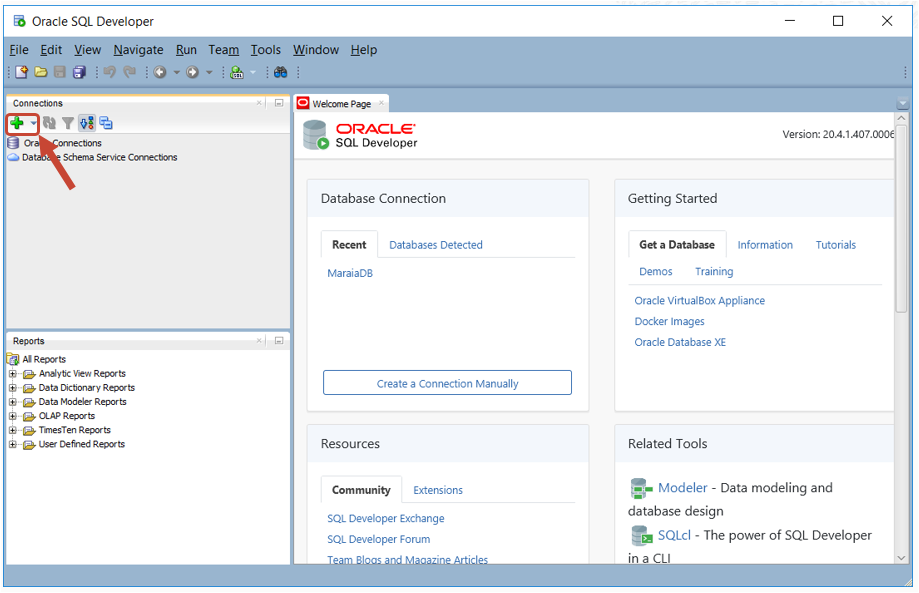Click the Create a Connection Manually button
Viewport: 919px width, 593px height.
click(446, 382)
